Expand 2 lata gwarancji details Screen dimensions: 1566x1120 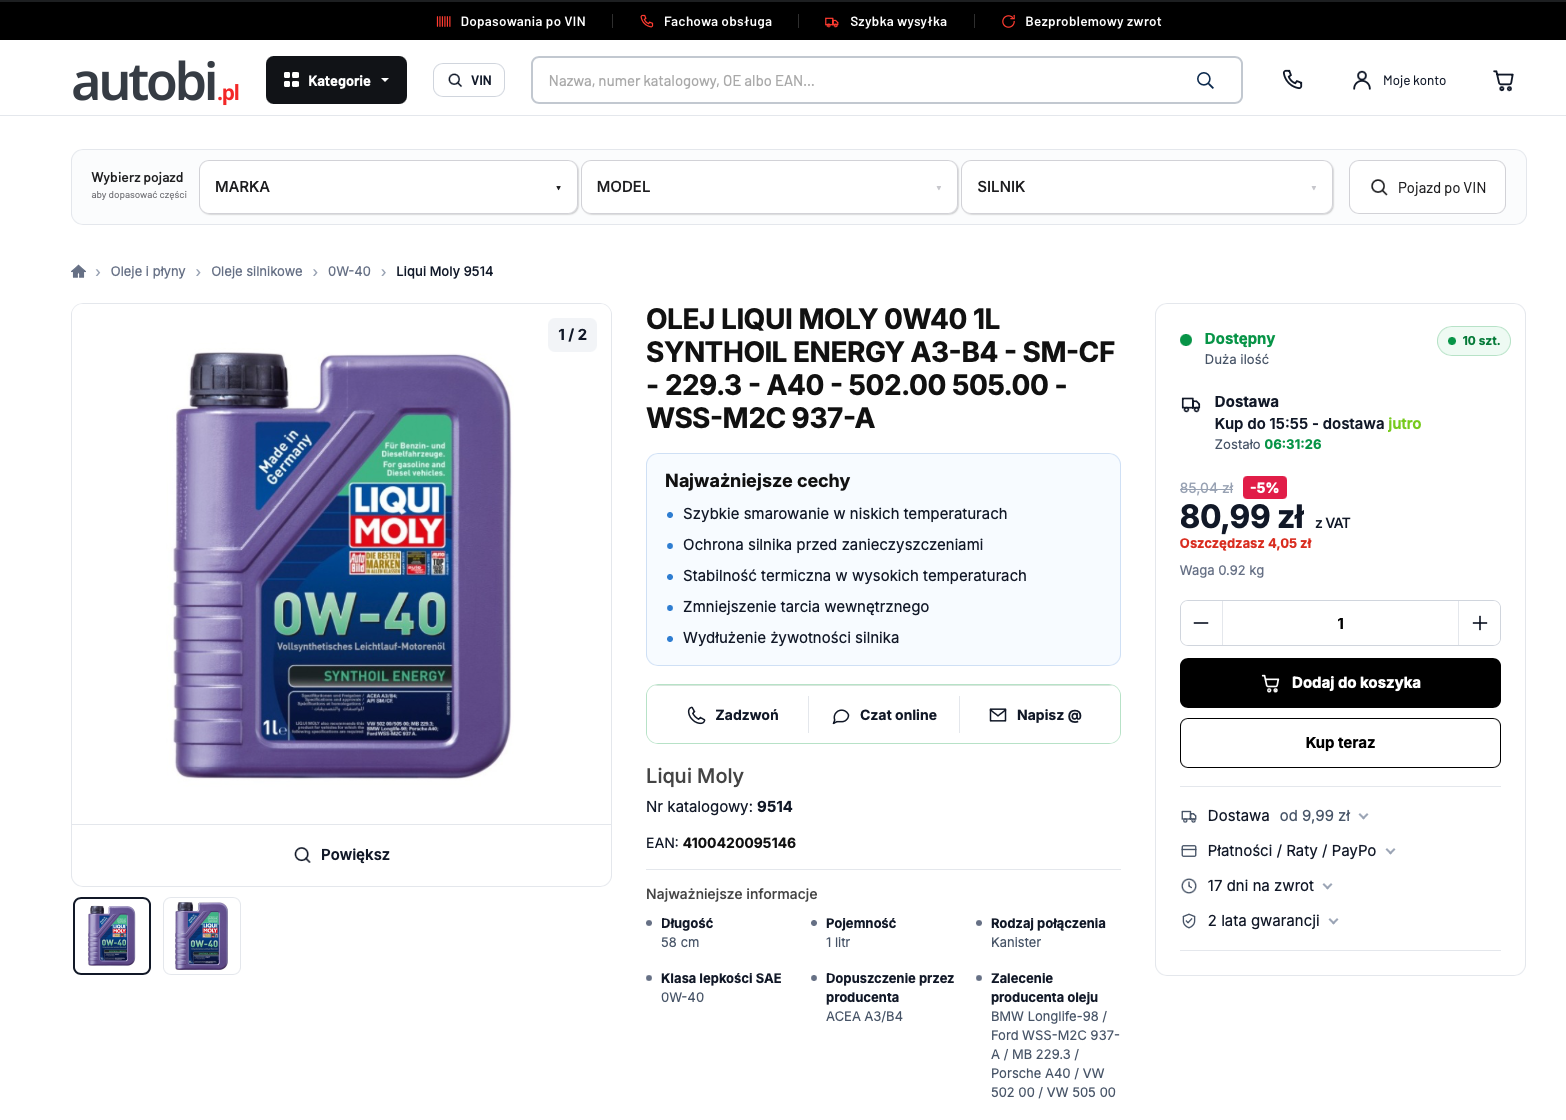click(x=1260, y=921)
